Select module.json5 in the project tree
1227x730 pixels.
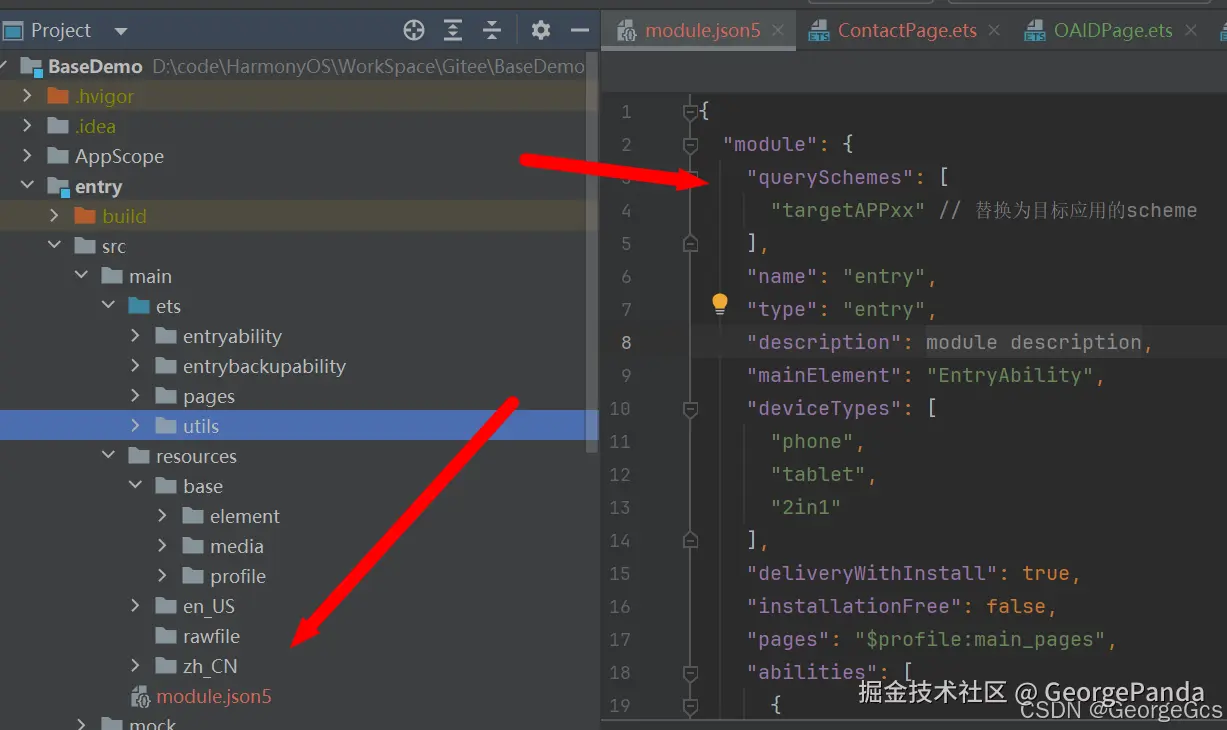pyautogui.click(x=214, y=696)
